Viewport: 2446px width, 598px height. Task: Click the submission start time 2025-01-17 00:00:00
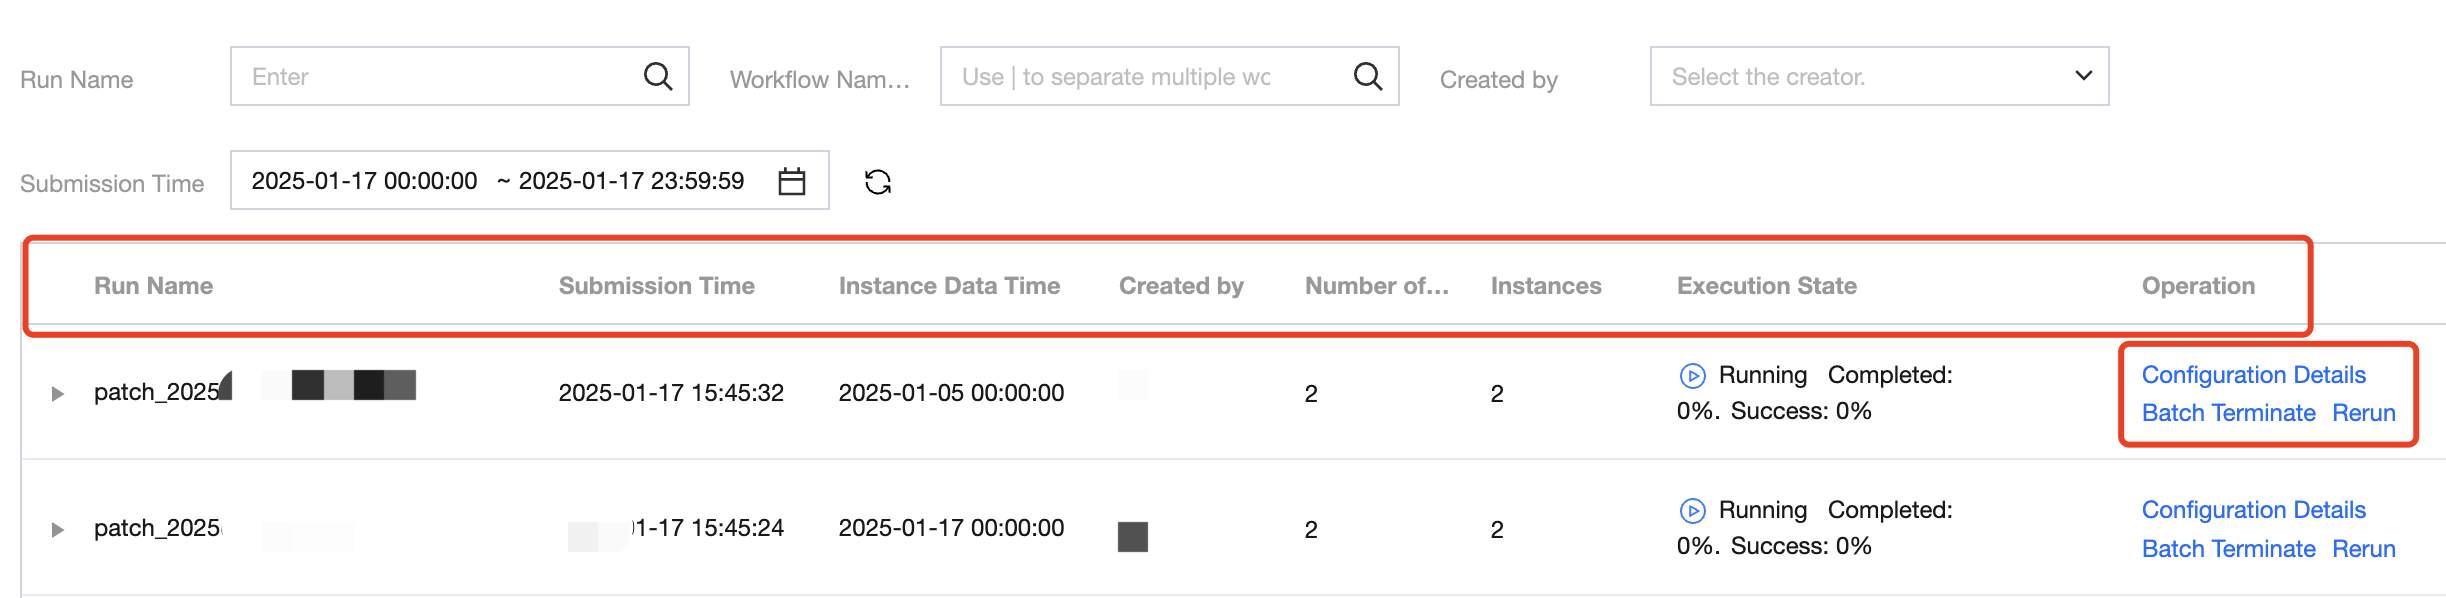pyautogui.click(x=364, y=181)
